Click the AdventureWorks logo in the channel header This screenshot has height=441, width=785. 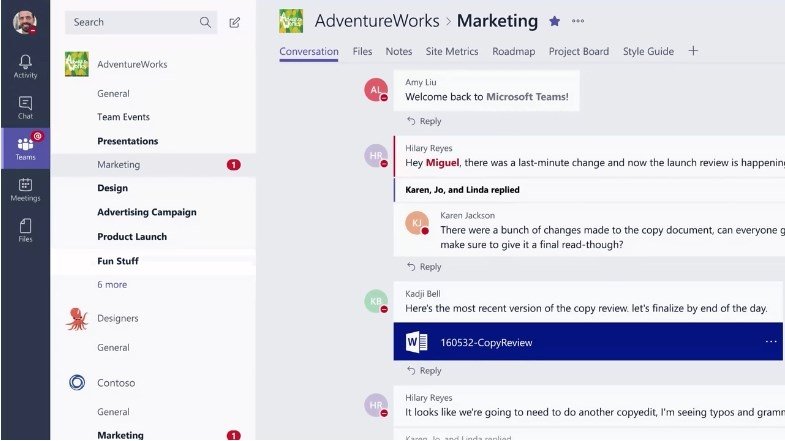click(x=291, y=21)
